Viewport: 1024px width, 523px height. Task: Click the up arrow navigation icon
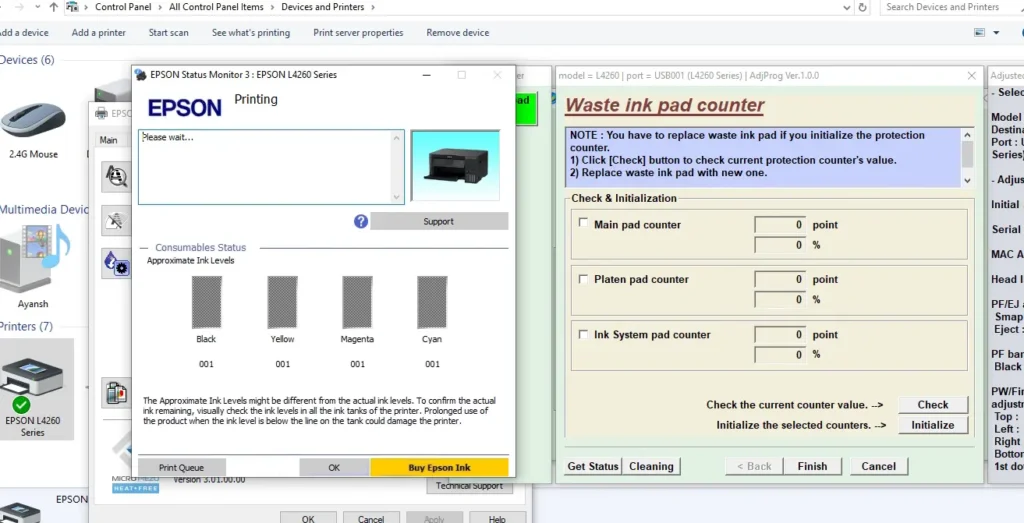click(54, 7)
